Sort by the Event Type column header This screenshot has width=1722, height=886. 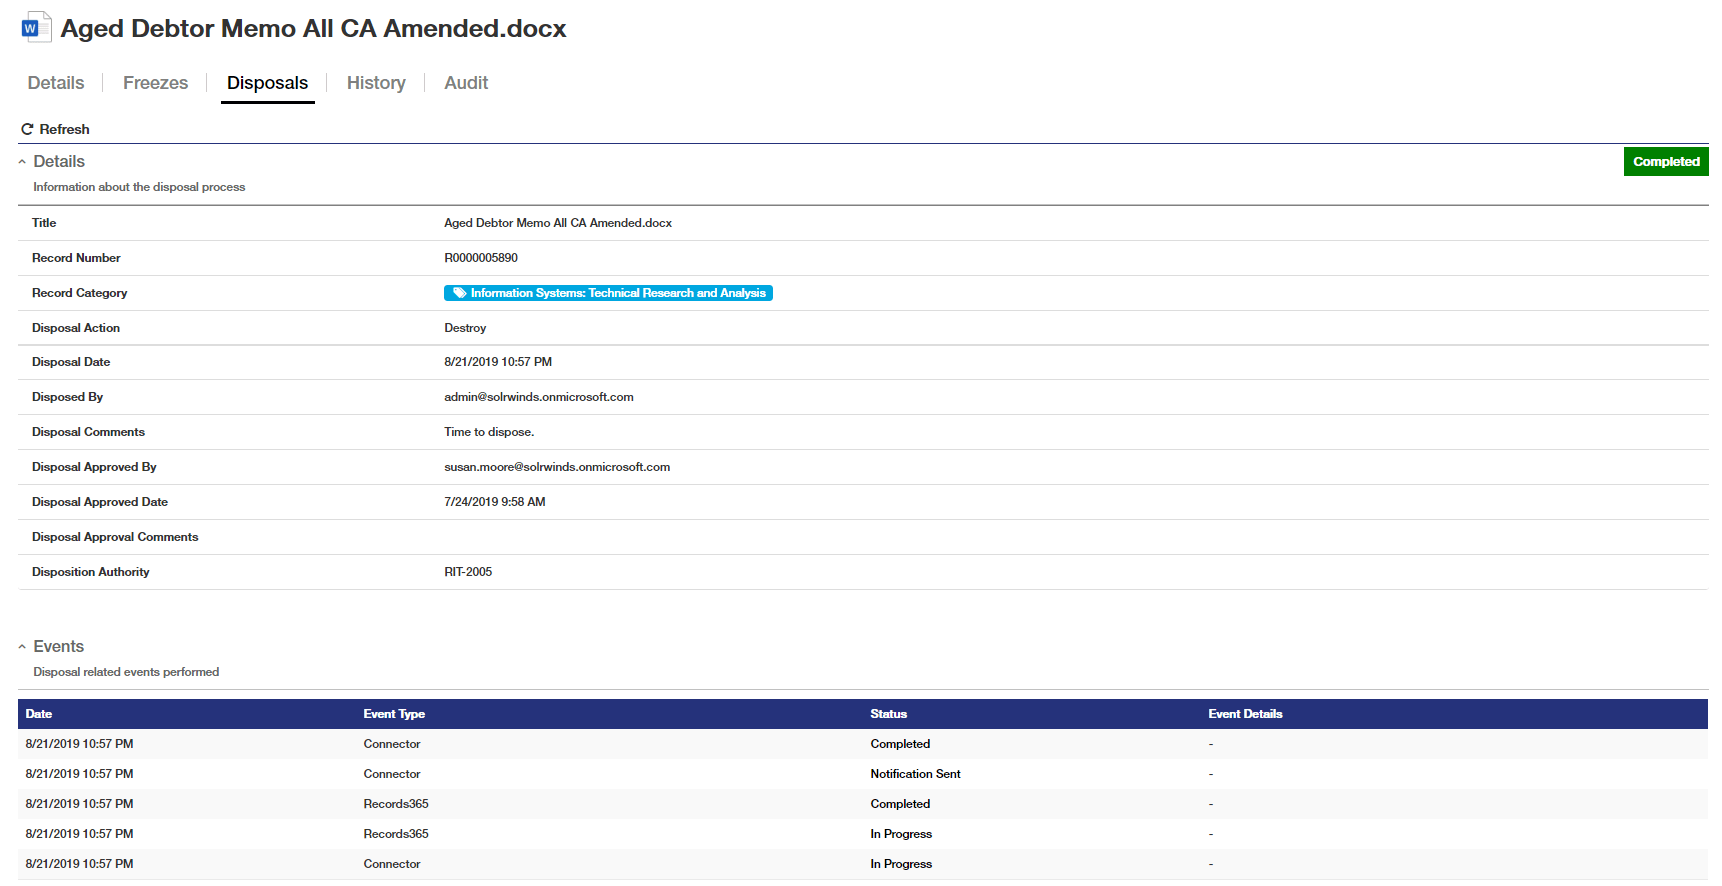point(394,714)
